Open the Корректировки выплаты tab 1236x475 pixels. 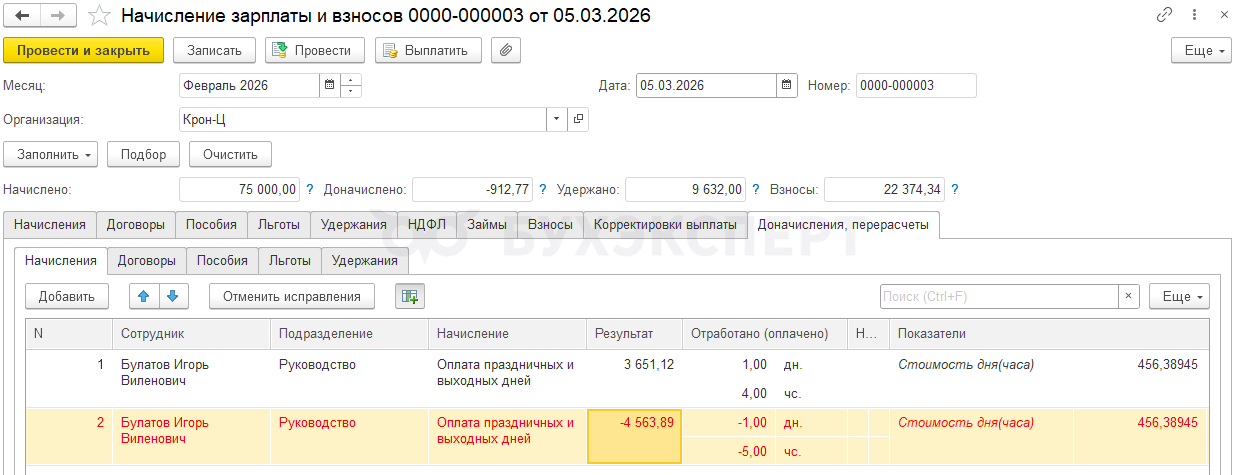click(665, 225)
